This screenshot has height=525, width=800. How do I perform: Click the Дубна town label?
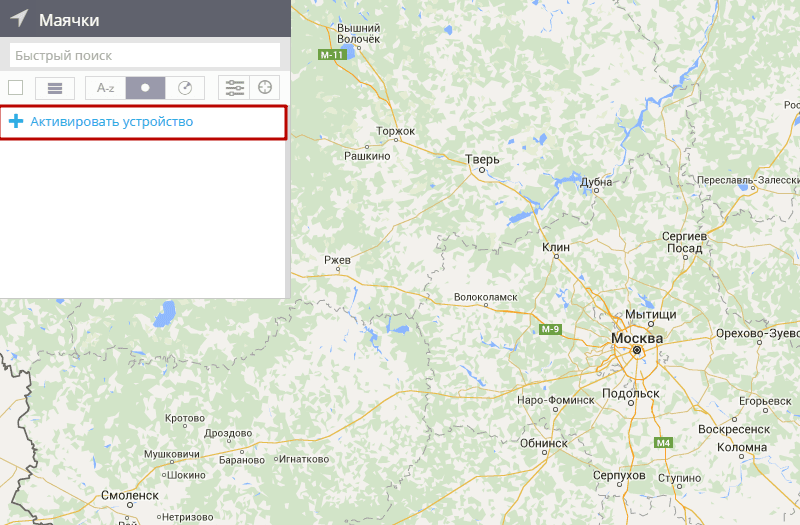click(x=596, y=182)
